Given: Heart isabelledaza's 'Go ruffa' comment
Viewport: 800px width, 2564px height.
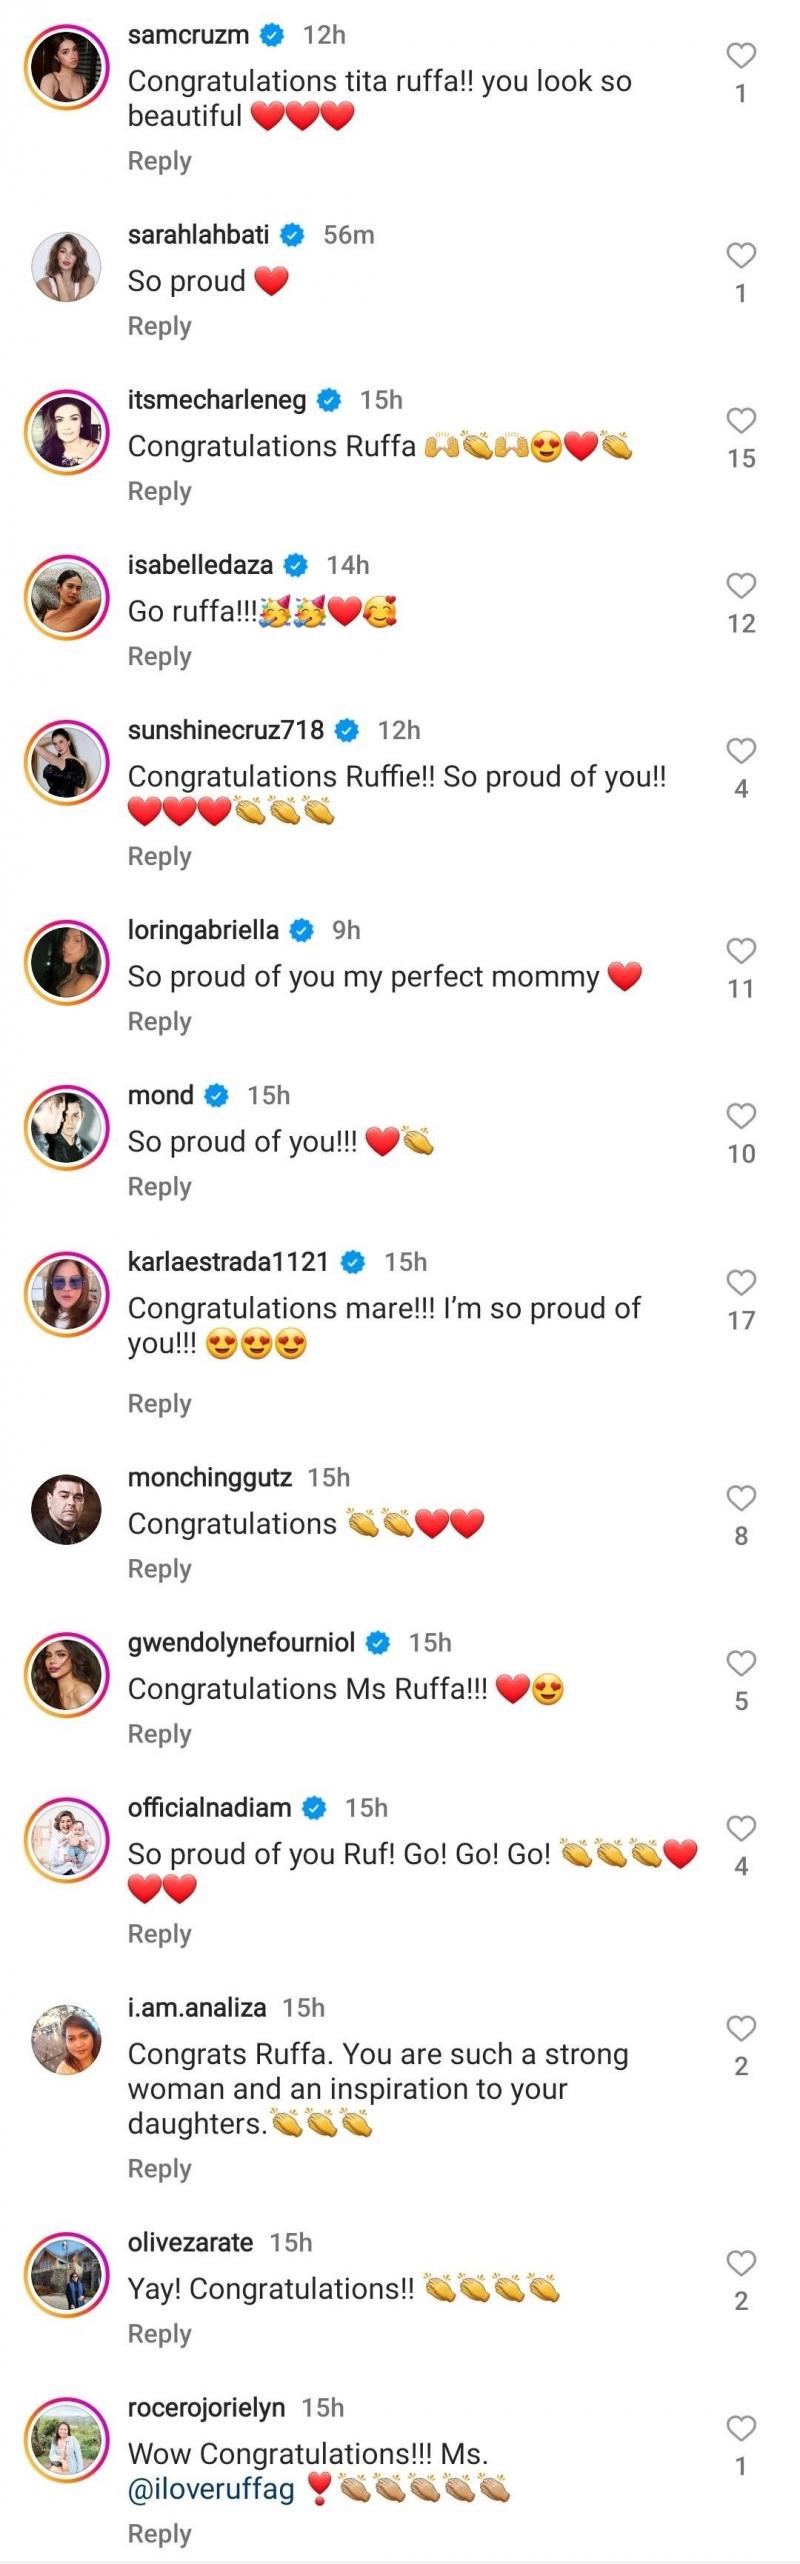Looking at the screenshot, I should click(x=740, y=586).
